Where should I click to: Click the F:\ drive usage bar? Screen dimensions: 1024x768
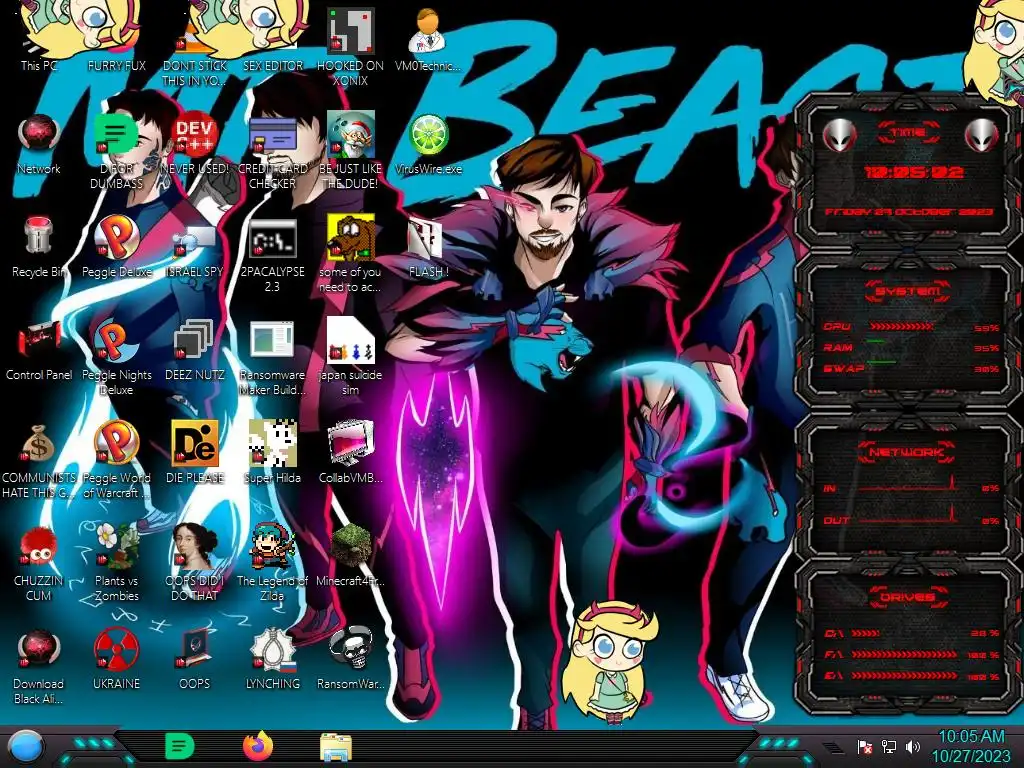(904, 654)
